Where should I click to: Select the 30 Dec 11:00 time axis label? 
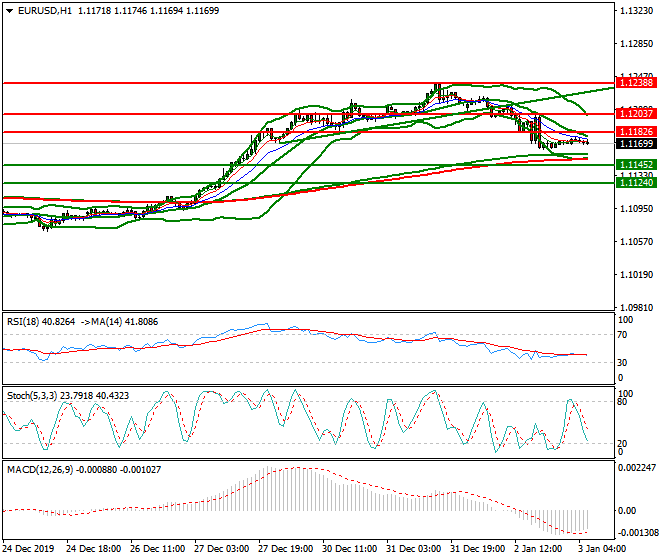350,549
